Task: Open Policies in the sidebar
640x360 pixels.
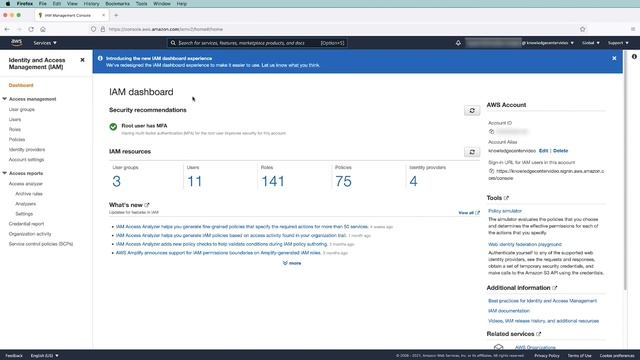Action: pyautogui.click(x=17, y=140)
